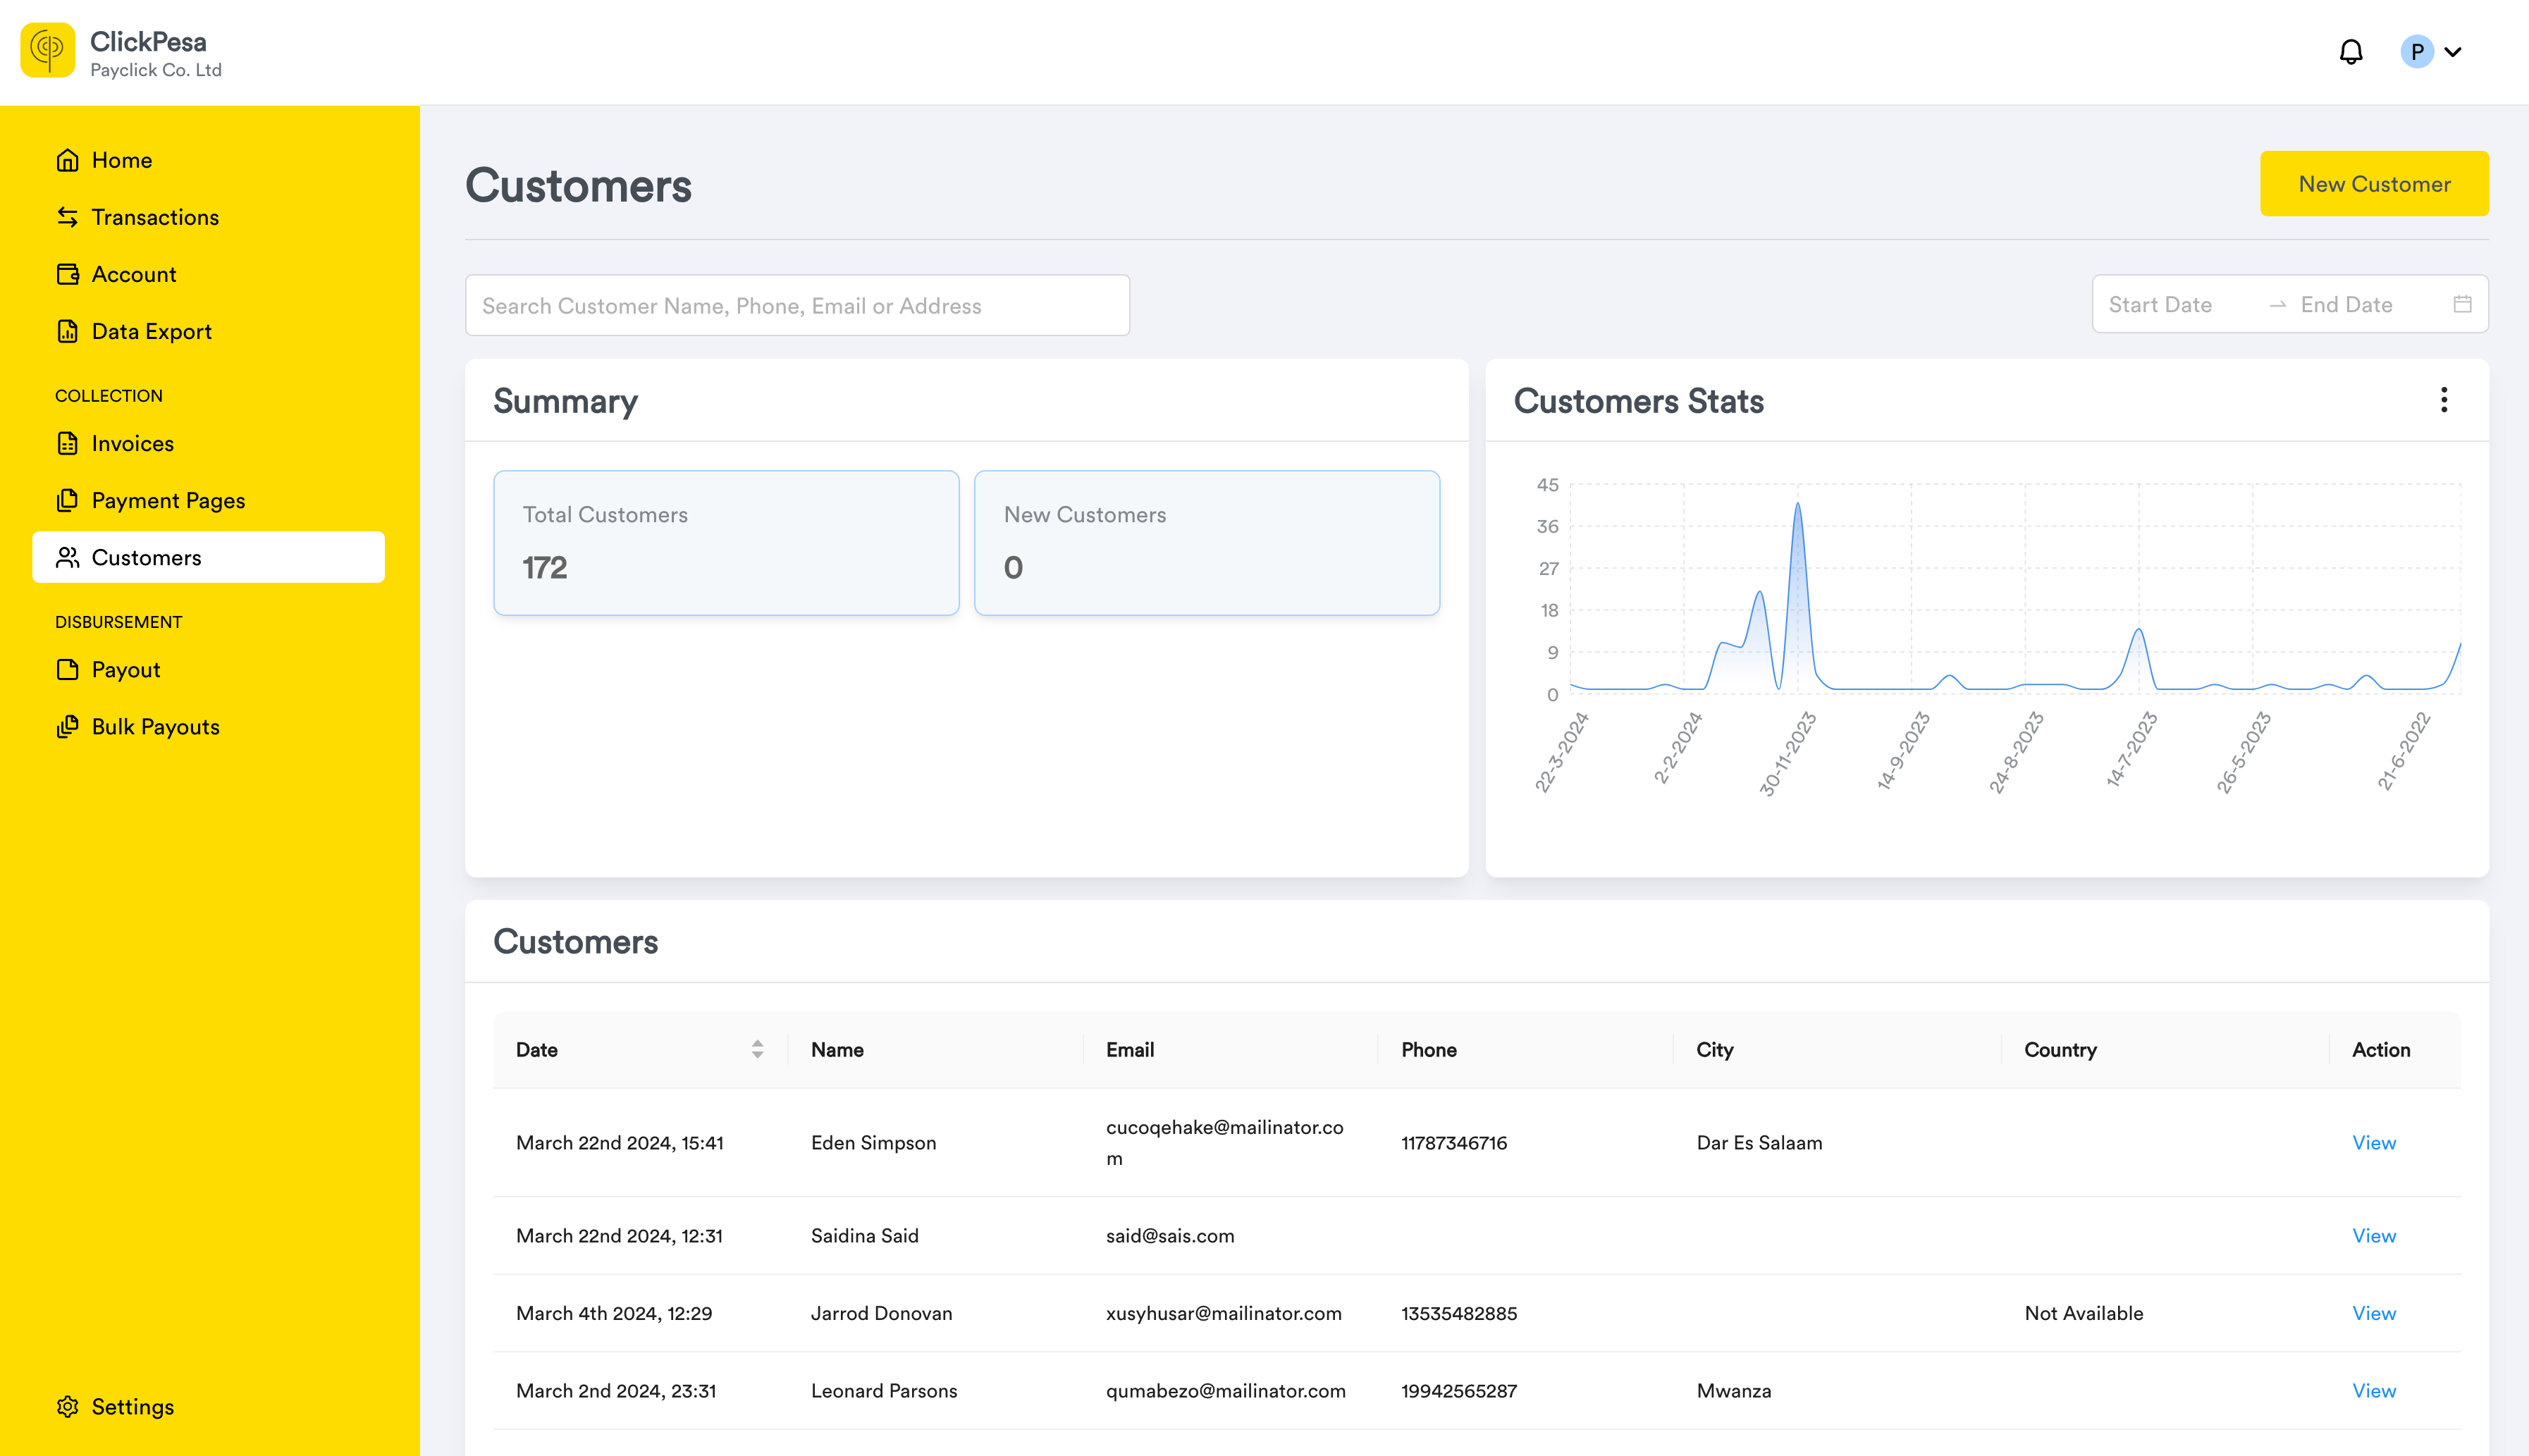This screenshot has width=2529, height=1456.
Task: Click phone number 11787346716
Action: click(1454, 1142)
